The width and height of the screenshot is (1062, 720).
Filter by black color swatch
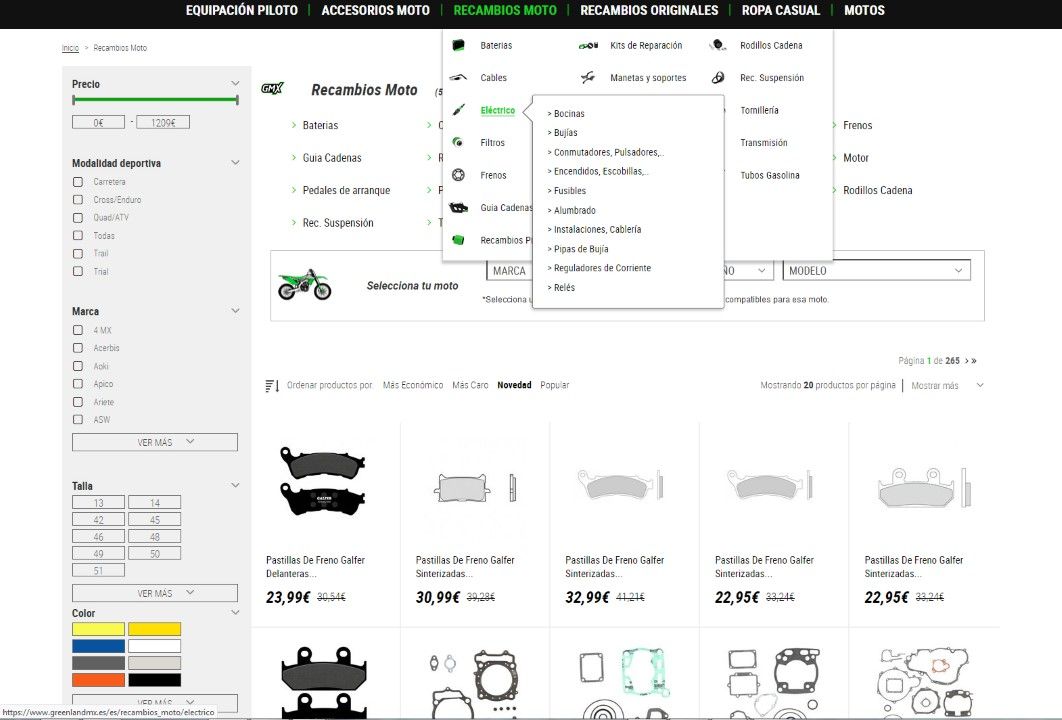point(154,680)
